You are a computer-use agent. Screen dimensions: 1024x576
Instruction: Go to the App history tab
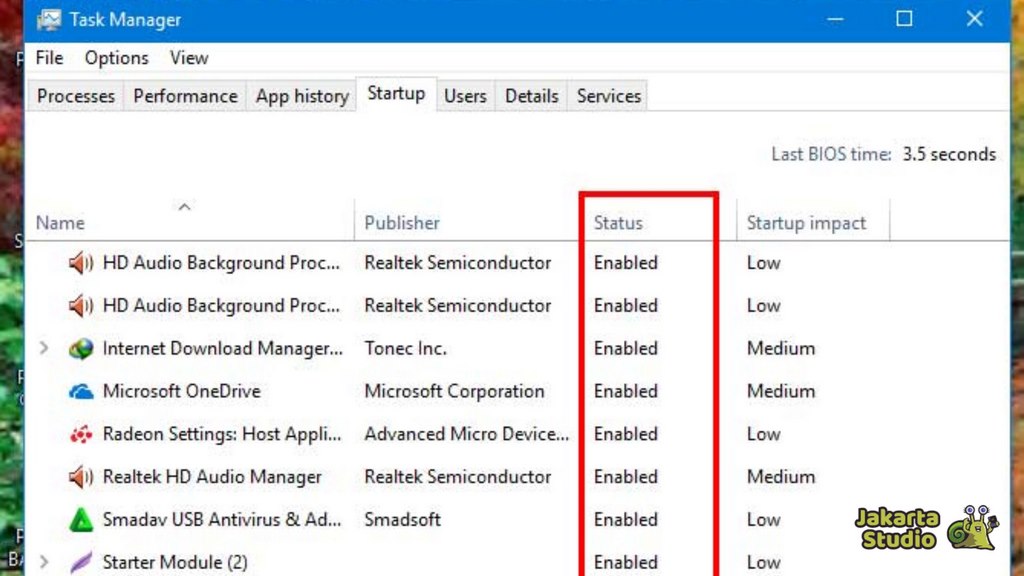pos(302,96)
